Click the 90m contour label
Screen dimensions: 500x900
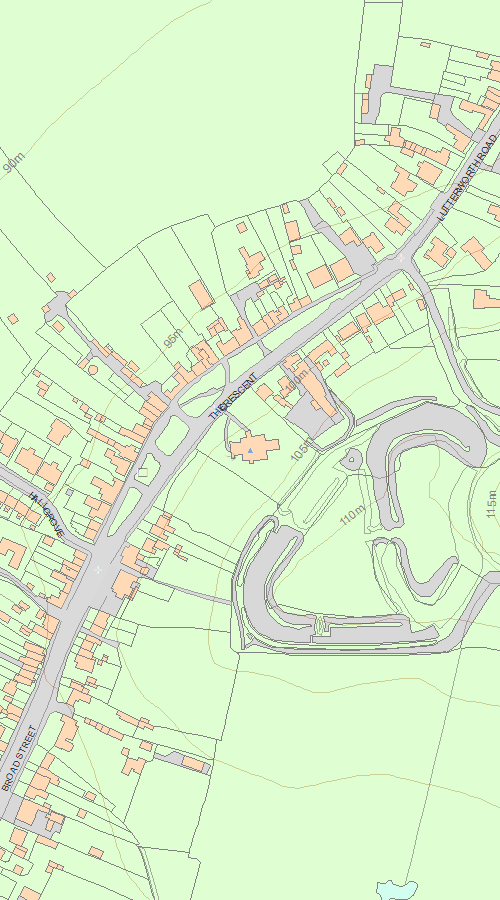(x=14, y=163)
